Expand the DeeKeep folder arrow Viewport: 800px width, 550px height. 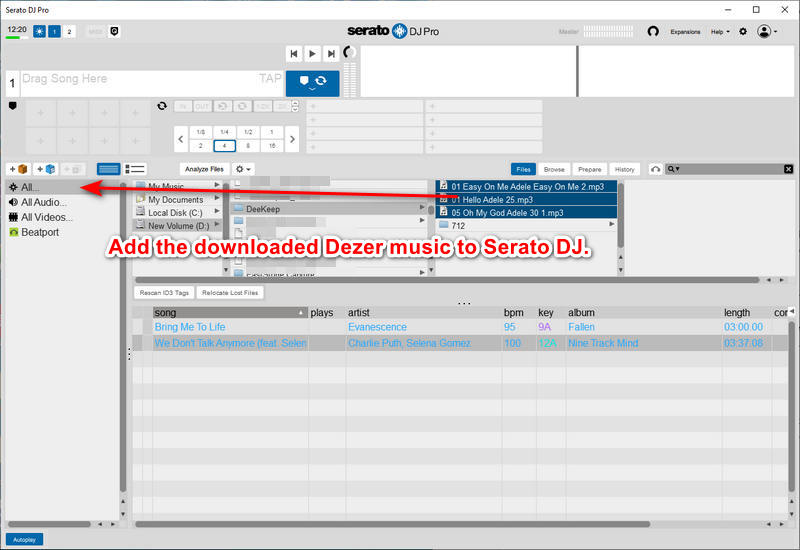[x=422, y=207]
